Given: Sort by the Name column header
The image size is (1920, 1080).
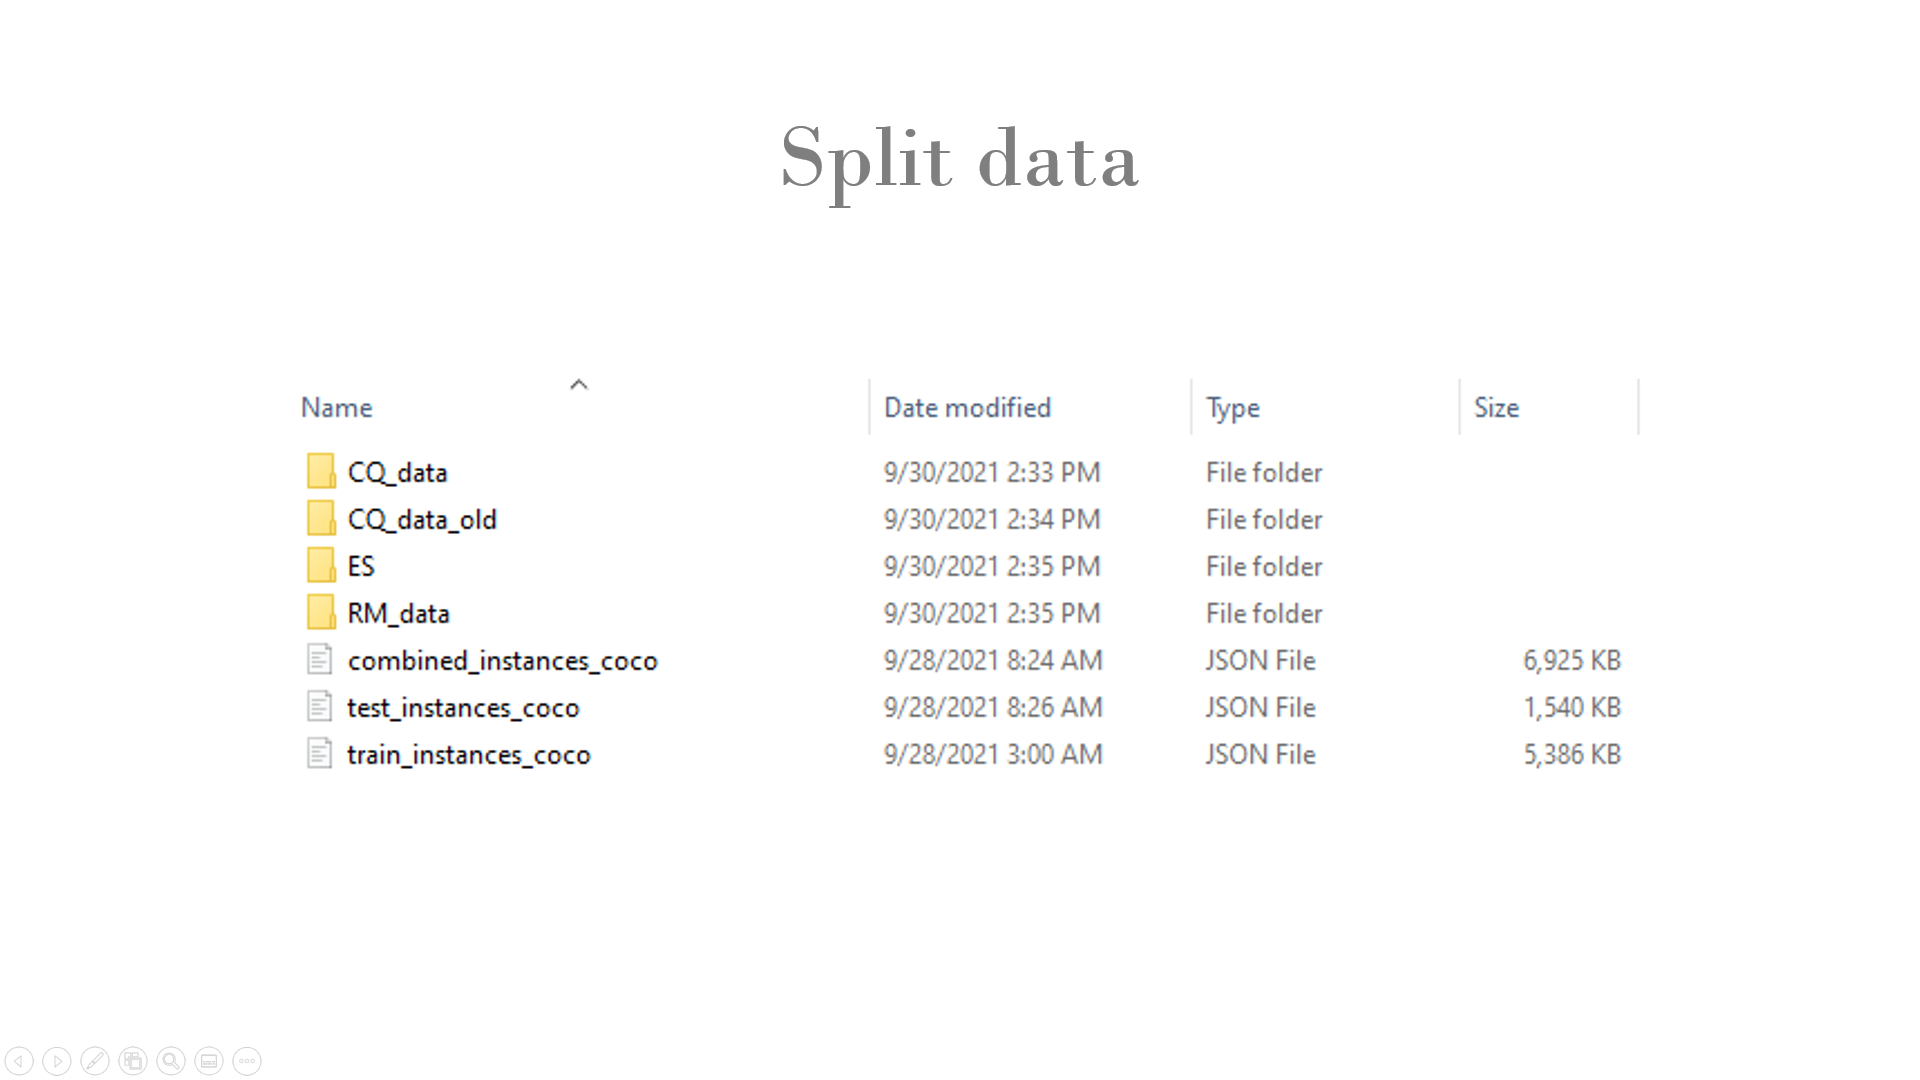Looking at the screenshot, I should [x=337, y=408].
